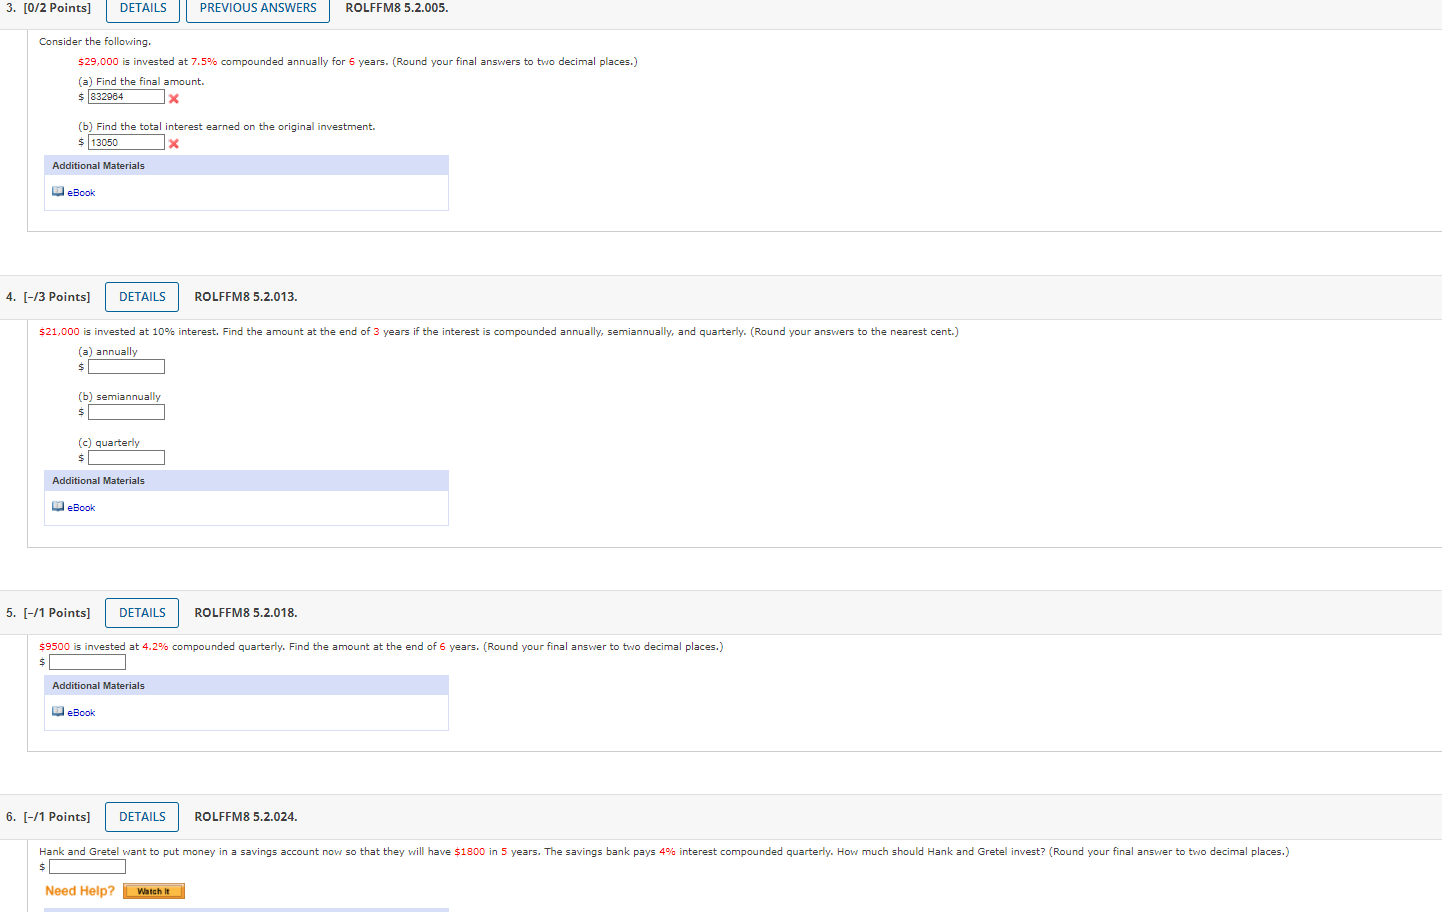Open eBook icon for question 4
This screenshot has width=1442, height=912.
pos(58,507)
